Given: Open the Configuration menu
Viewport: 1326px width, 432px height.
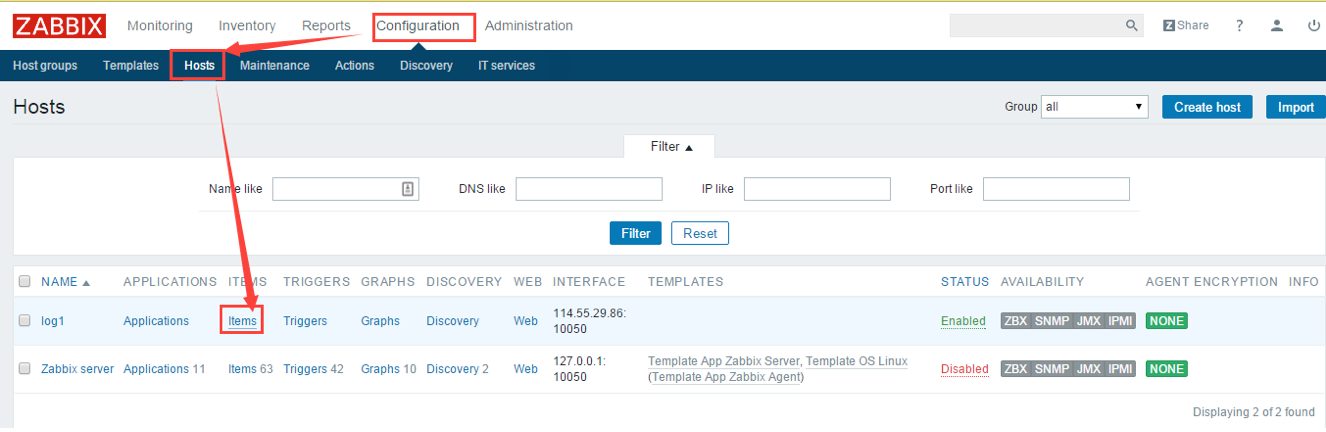Looking at the screenshot, I should click(418, 26).
